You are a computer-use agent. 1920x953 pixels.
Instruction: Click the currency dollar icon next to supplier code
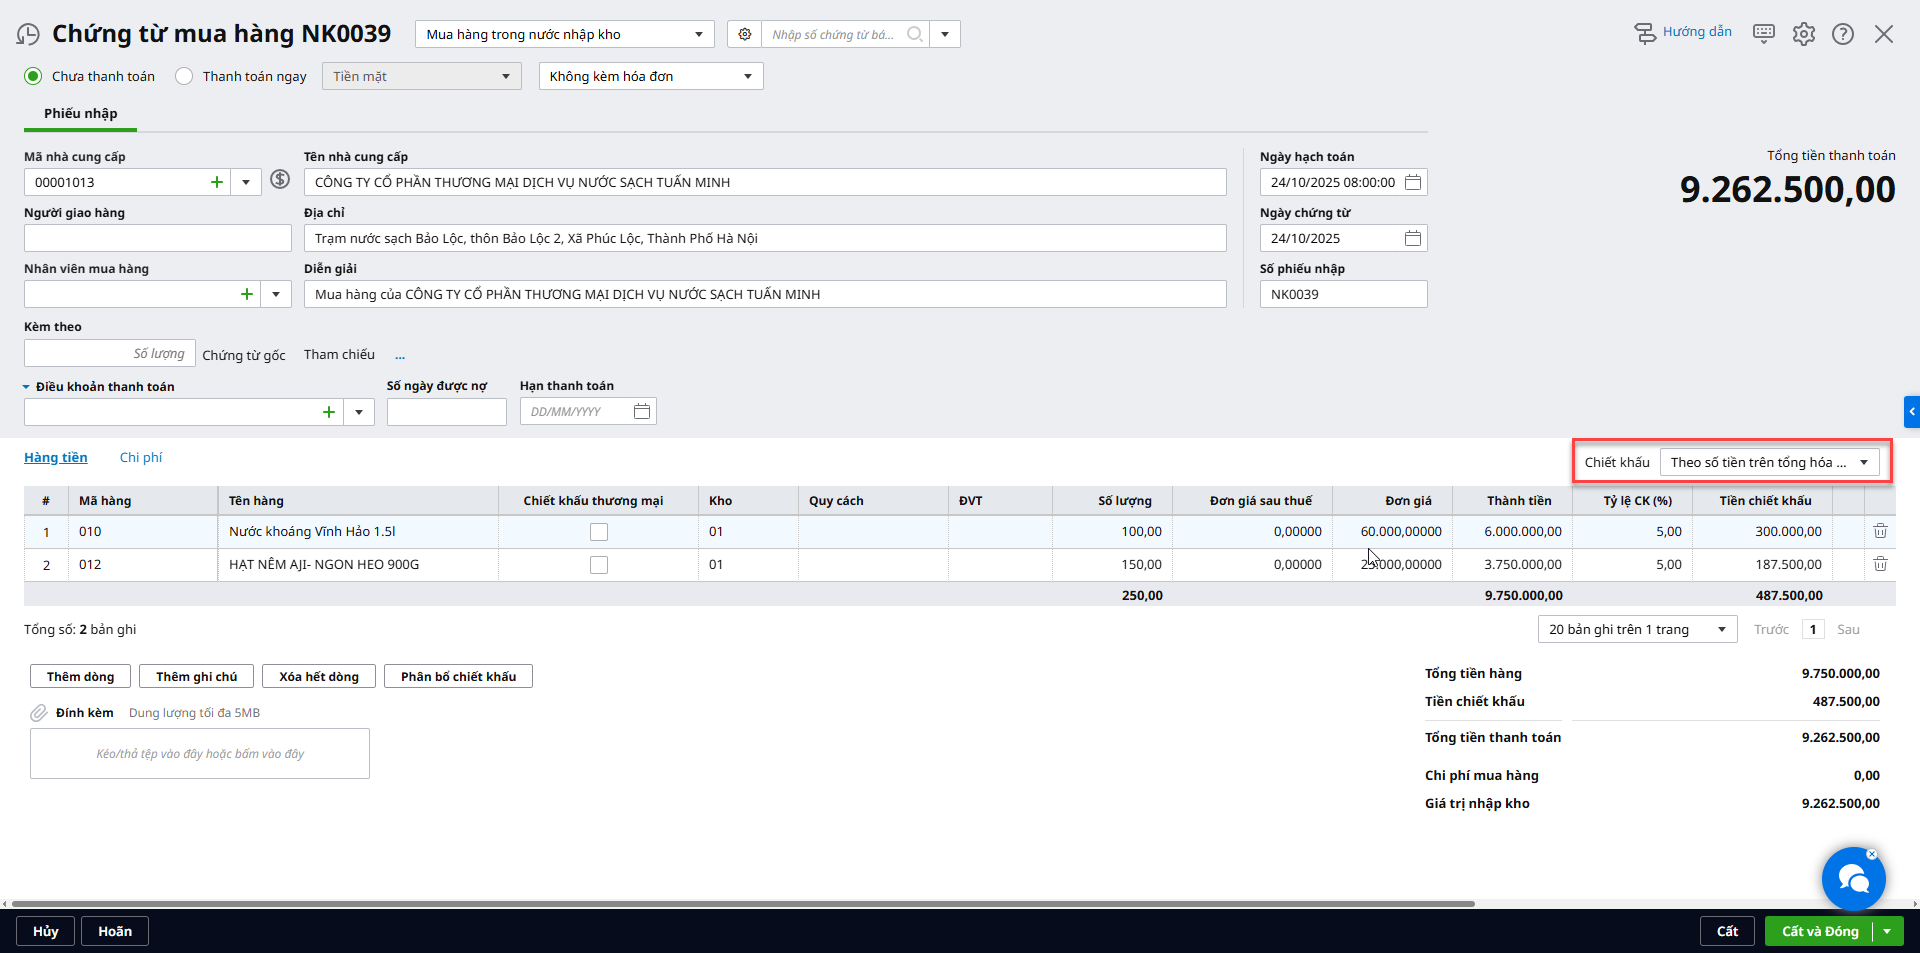280,180
